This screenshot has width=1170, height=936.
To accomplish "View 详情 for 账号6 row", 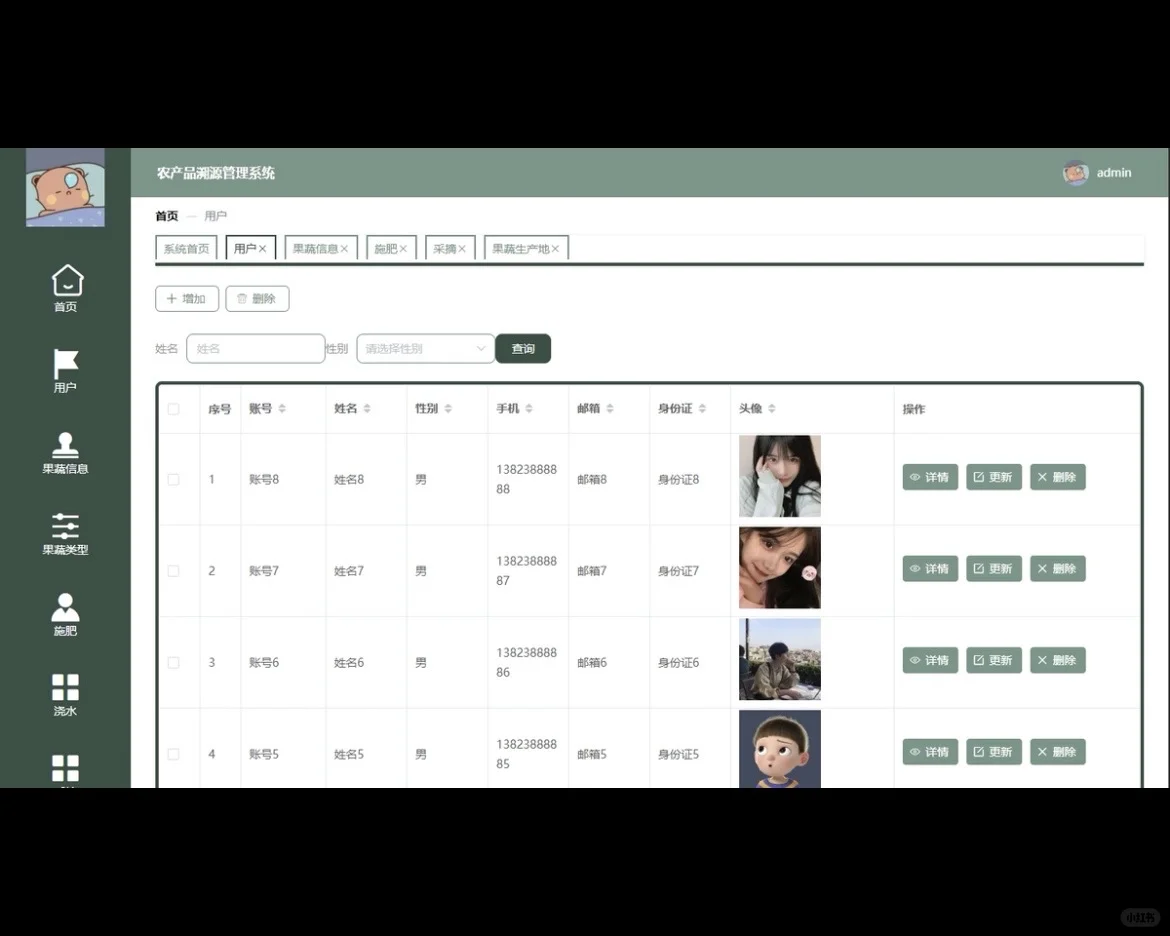I will tap(930, 661).
